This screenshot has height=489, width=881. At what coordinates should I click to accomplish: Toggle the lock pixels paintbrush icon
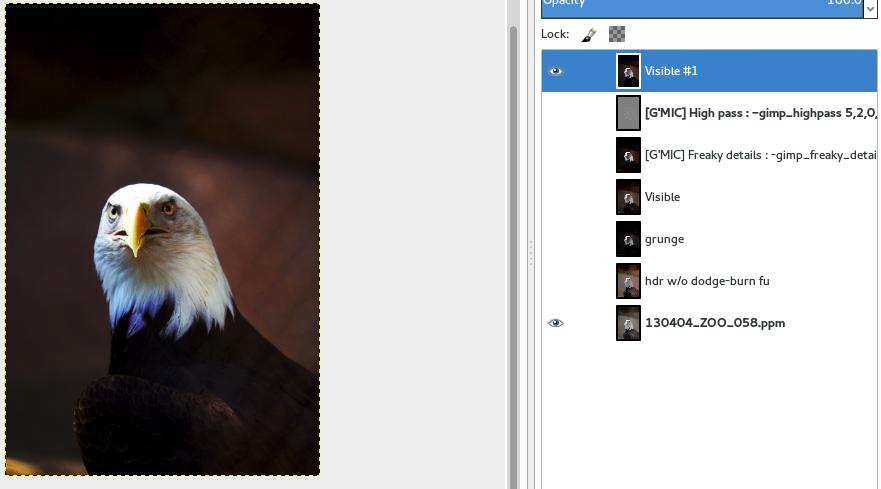tap(589, 35)
